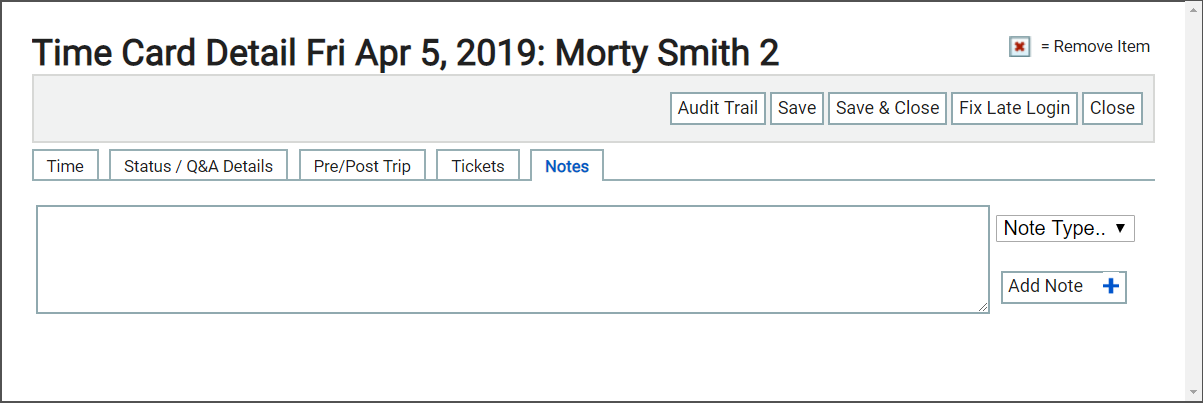Screen dimensions: 1203x403
Task: Select the Notes tab
Action: click(567, 166)
